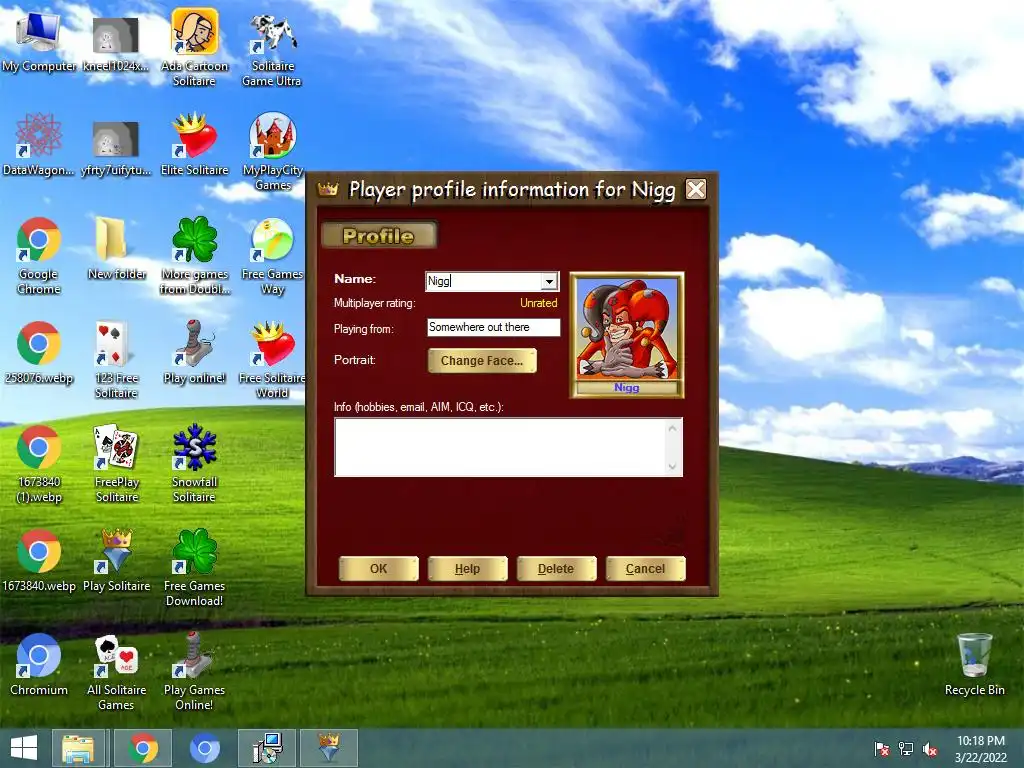Open the network status tray icon

click(906, 749)
